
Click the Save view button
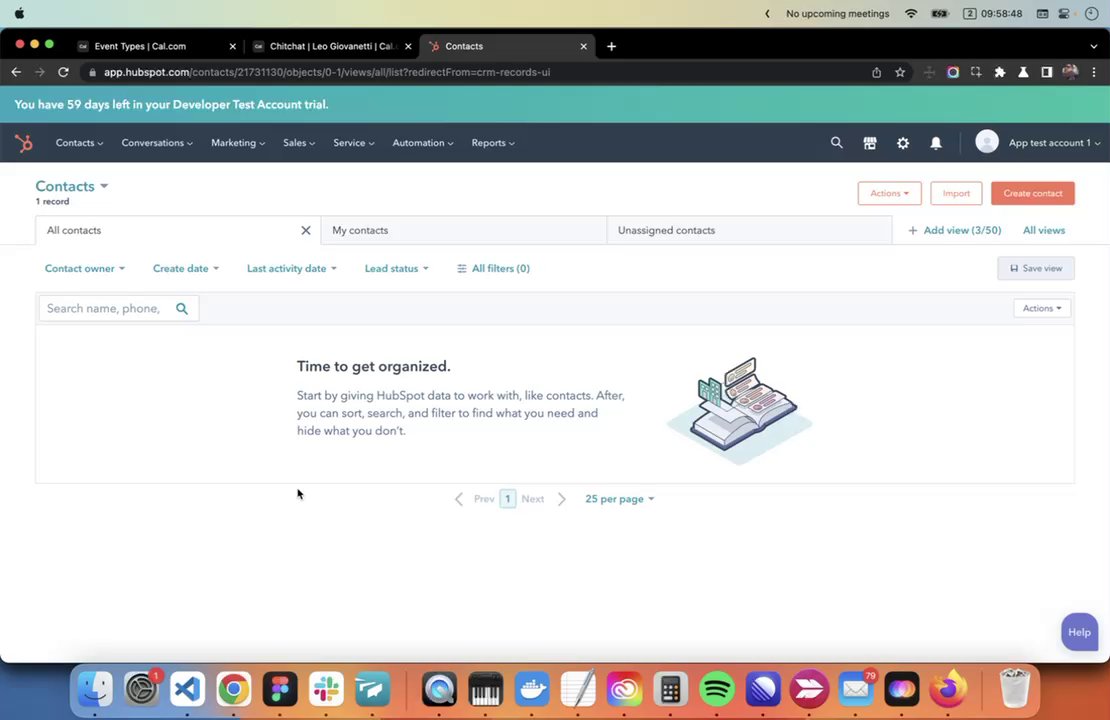tap(1036, 268)
